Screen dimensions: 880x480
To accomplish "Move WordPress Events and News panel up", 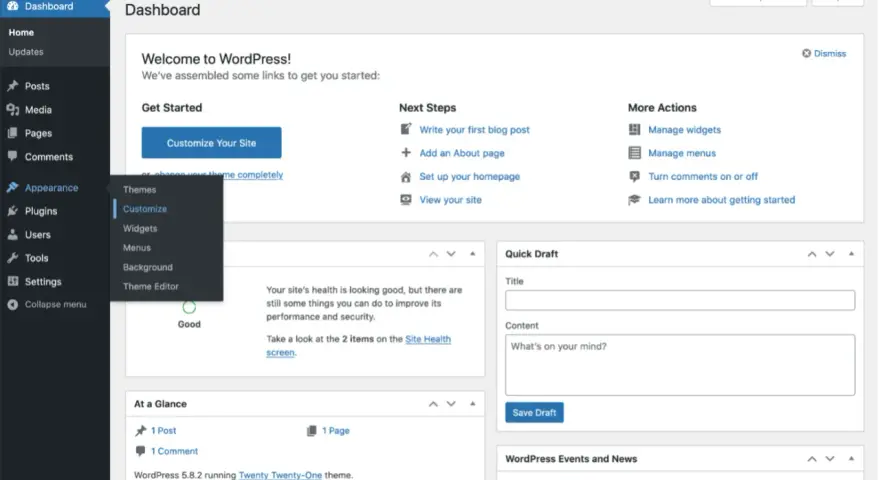I will (812, 459).
